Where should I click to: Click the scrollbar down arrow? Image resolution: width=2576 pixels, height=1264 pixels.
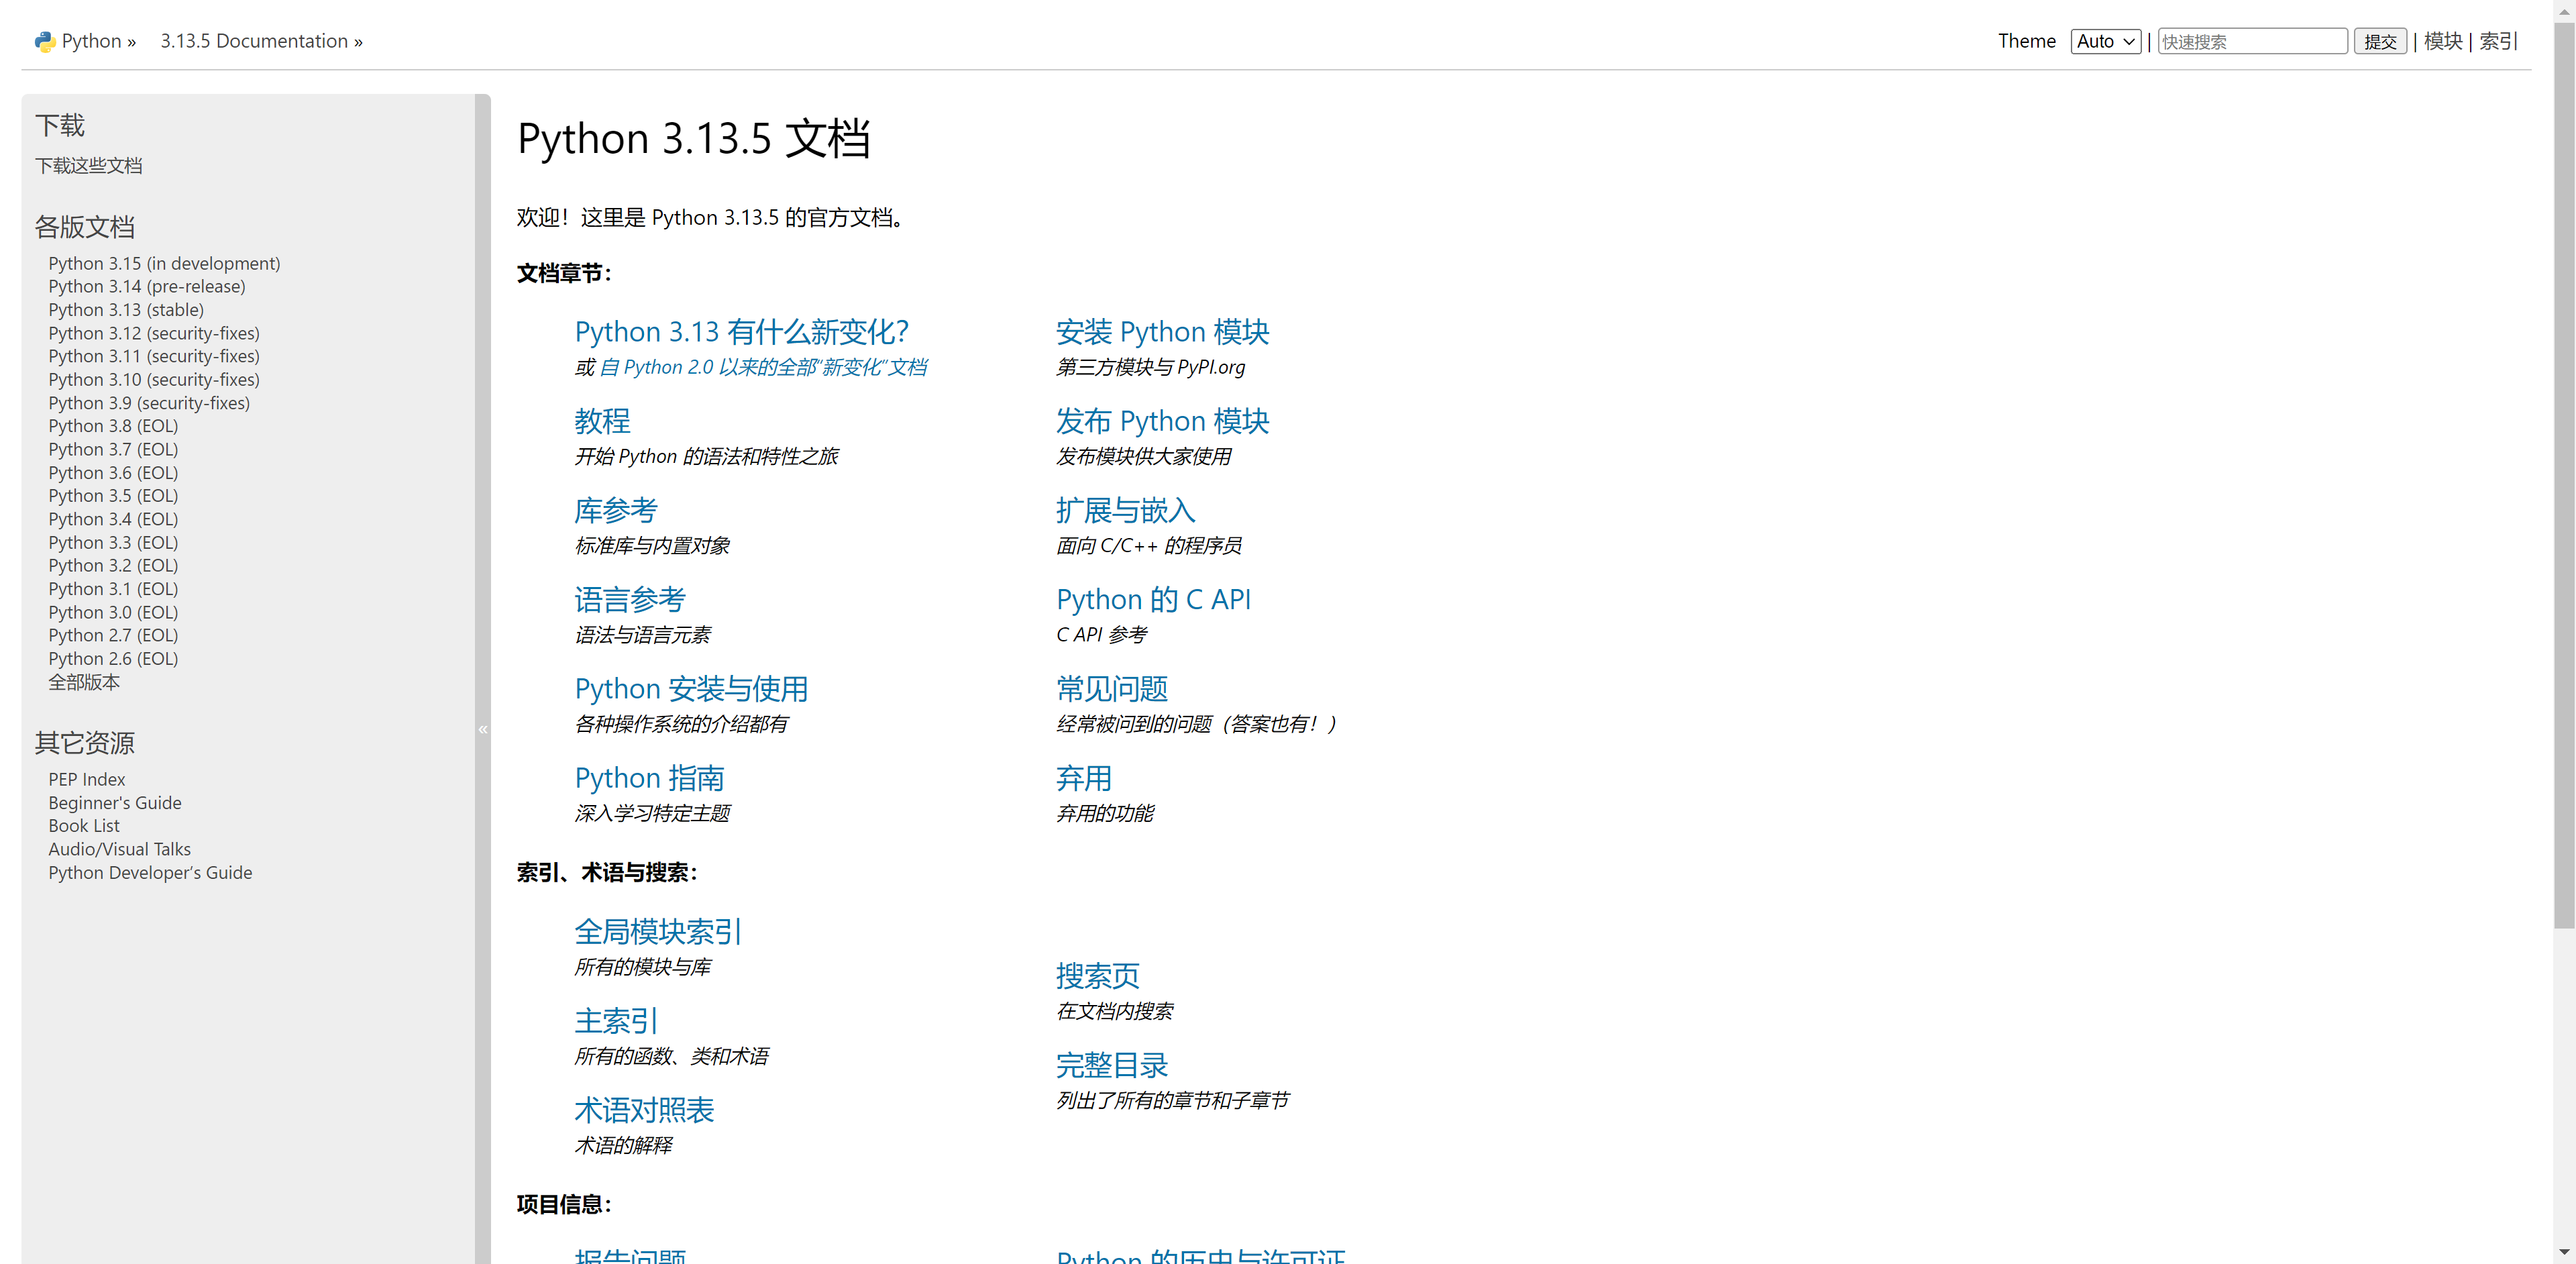[x=2564, y=1252]
